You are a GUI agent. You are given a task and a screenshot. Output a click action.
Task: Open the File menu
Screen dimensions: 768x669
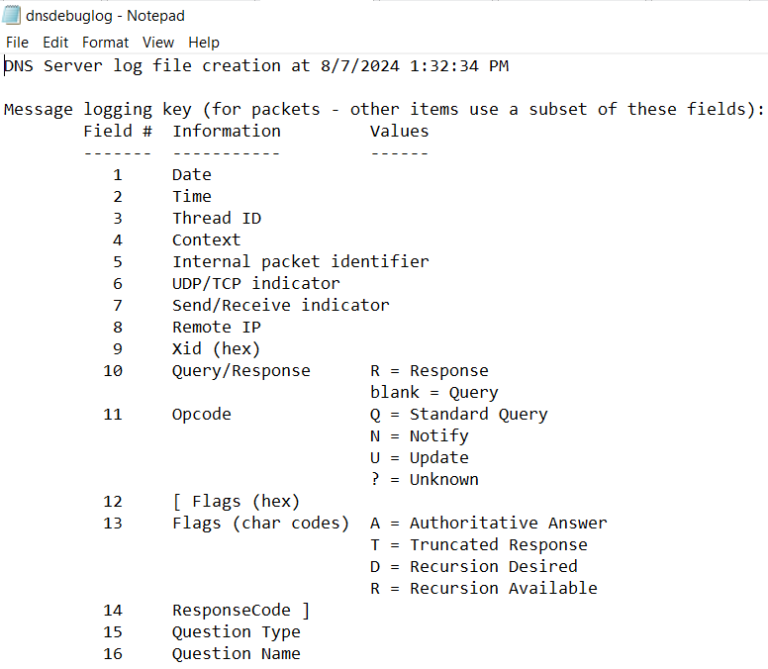[17, 43]
